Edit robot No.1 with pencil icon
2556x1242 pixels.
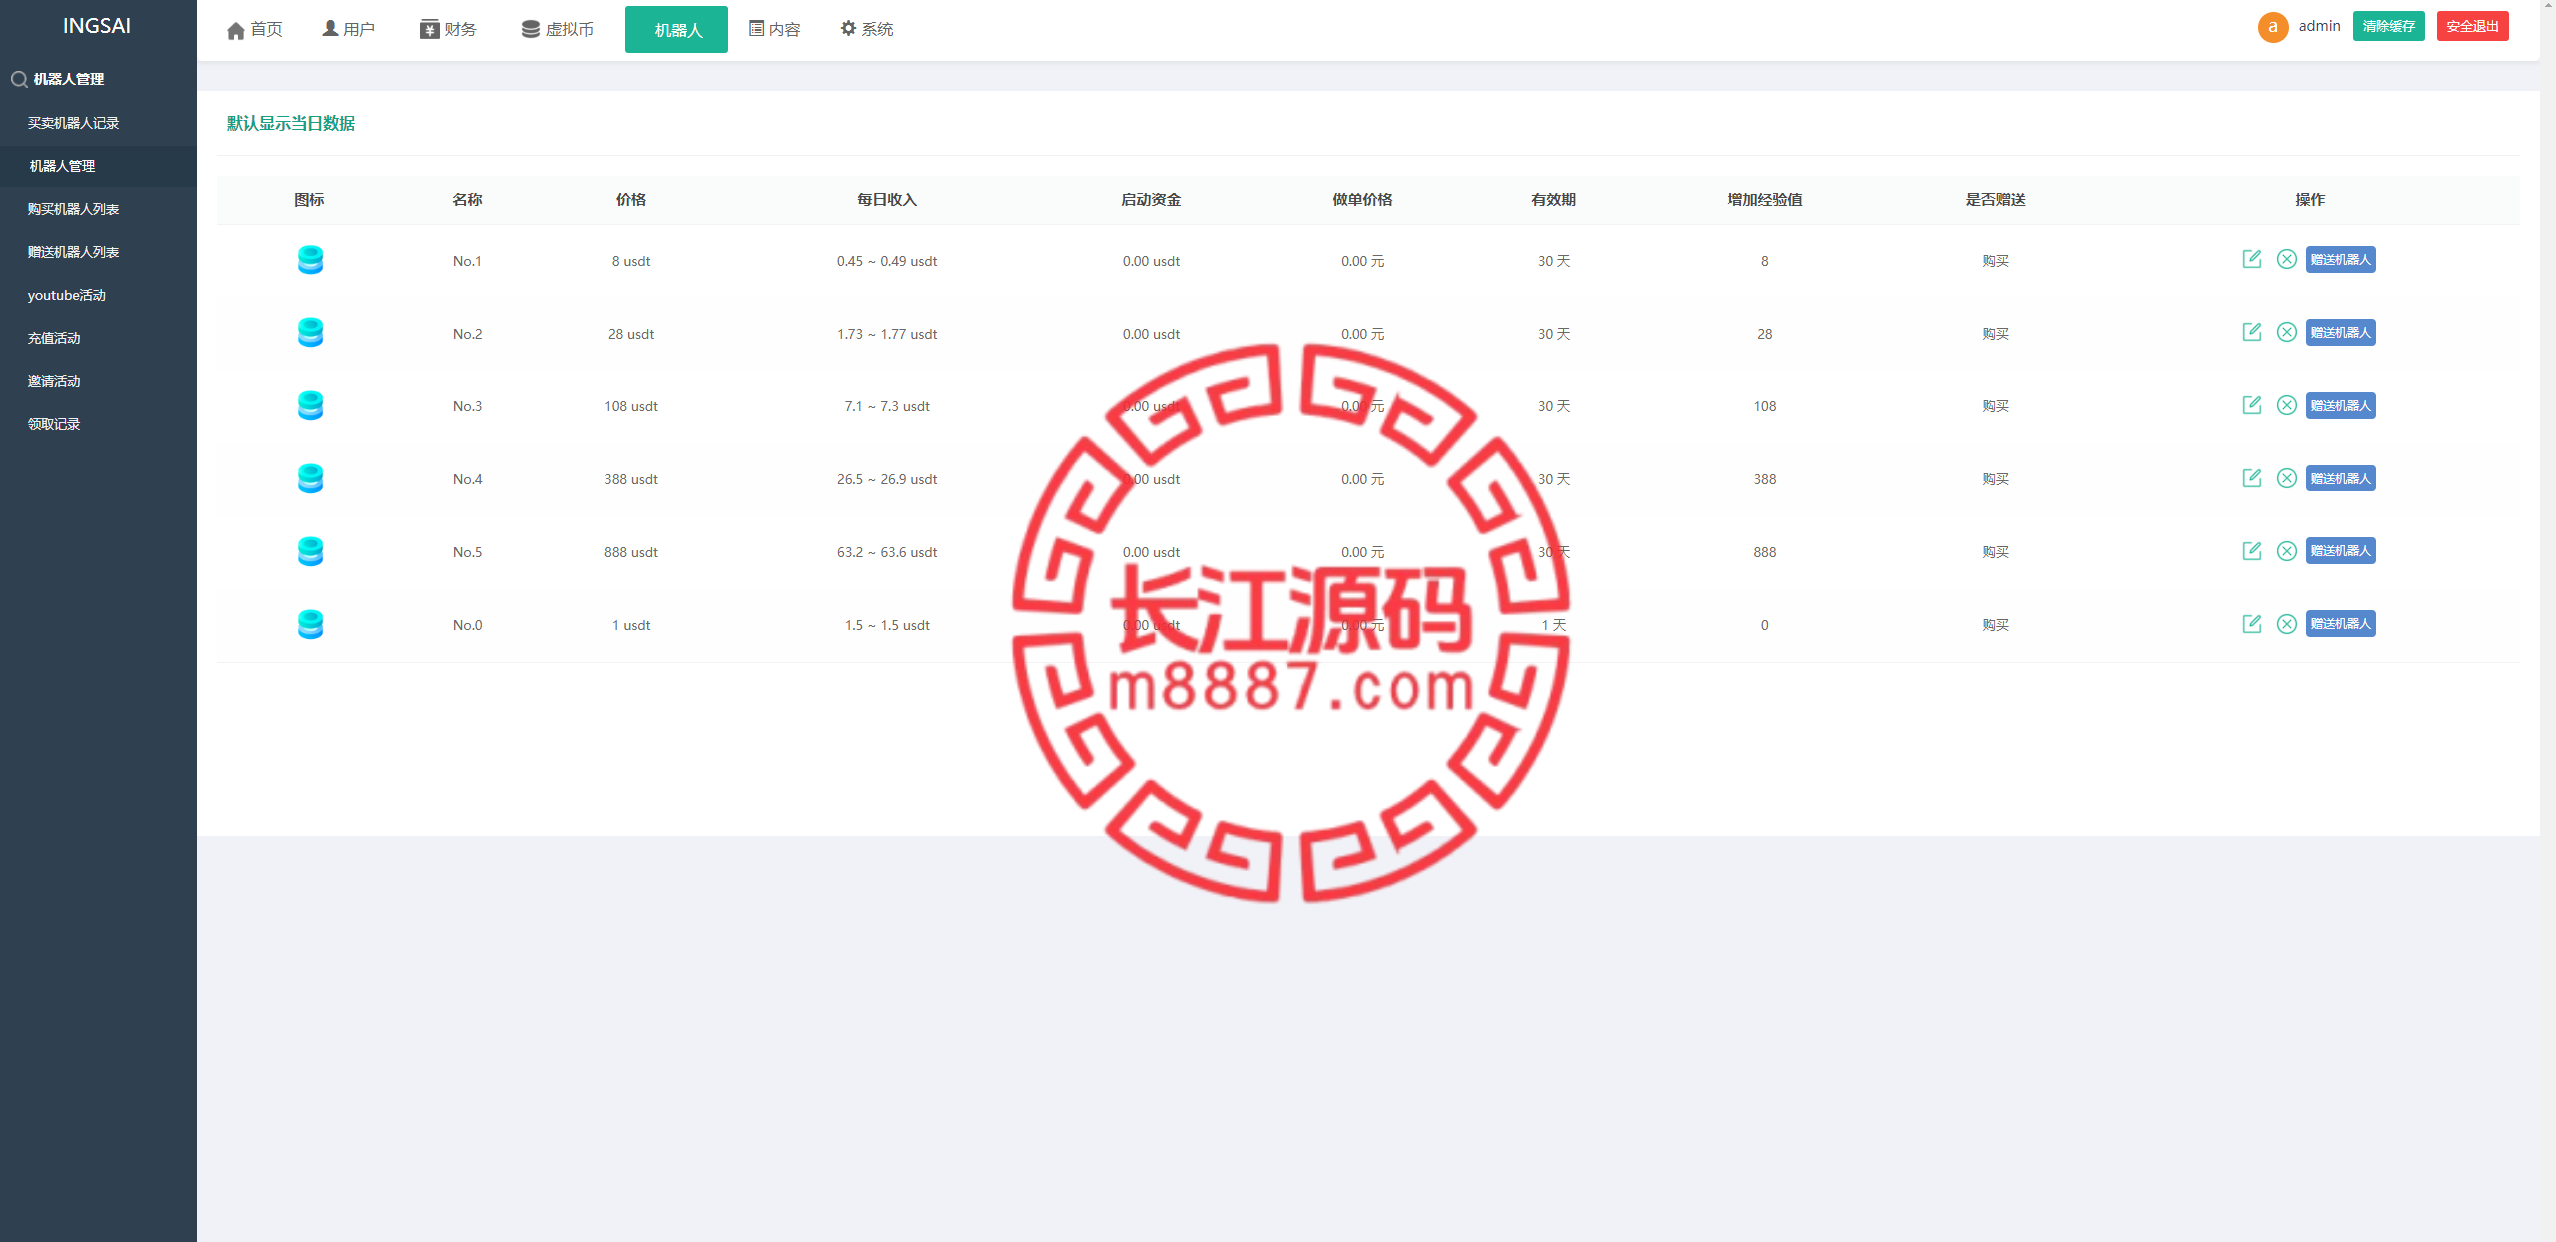pos(2251,259)
